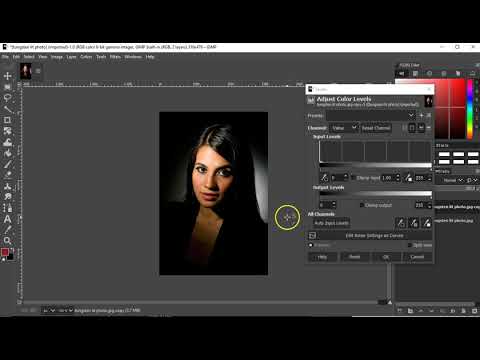This screenshot has height=360, width=480.
Task: Open the Filters menu
Action: (115, 57)
